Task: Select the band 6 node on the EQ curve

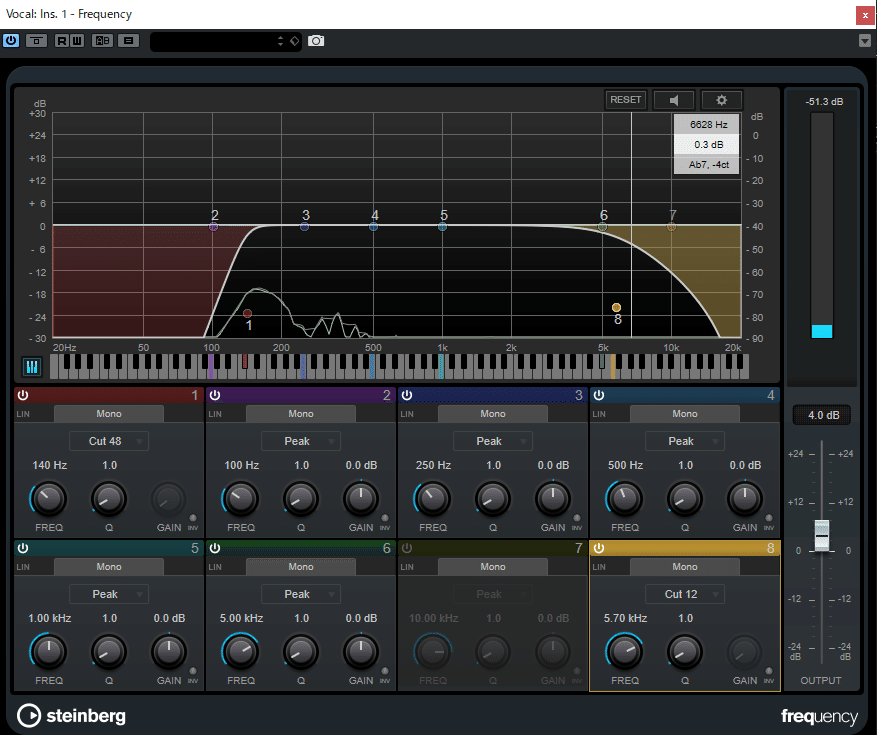Action: pyautogui.click(x=602, y=227)
